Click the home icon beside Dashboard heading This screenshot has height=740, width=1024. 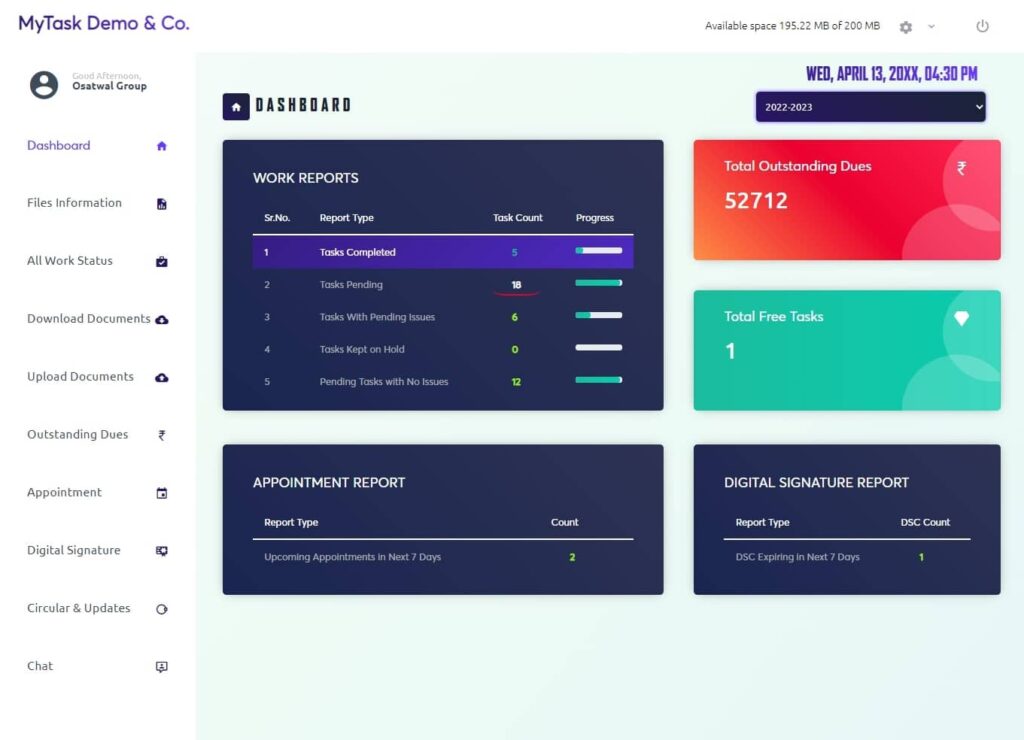[236, 106]
